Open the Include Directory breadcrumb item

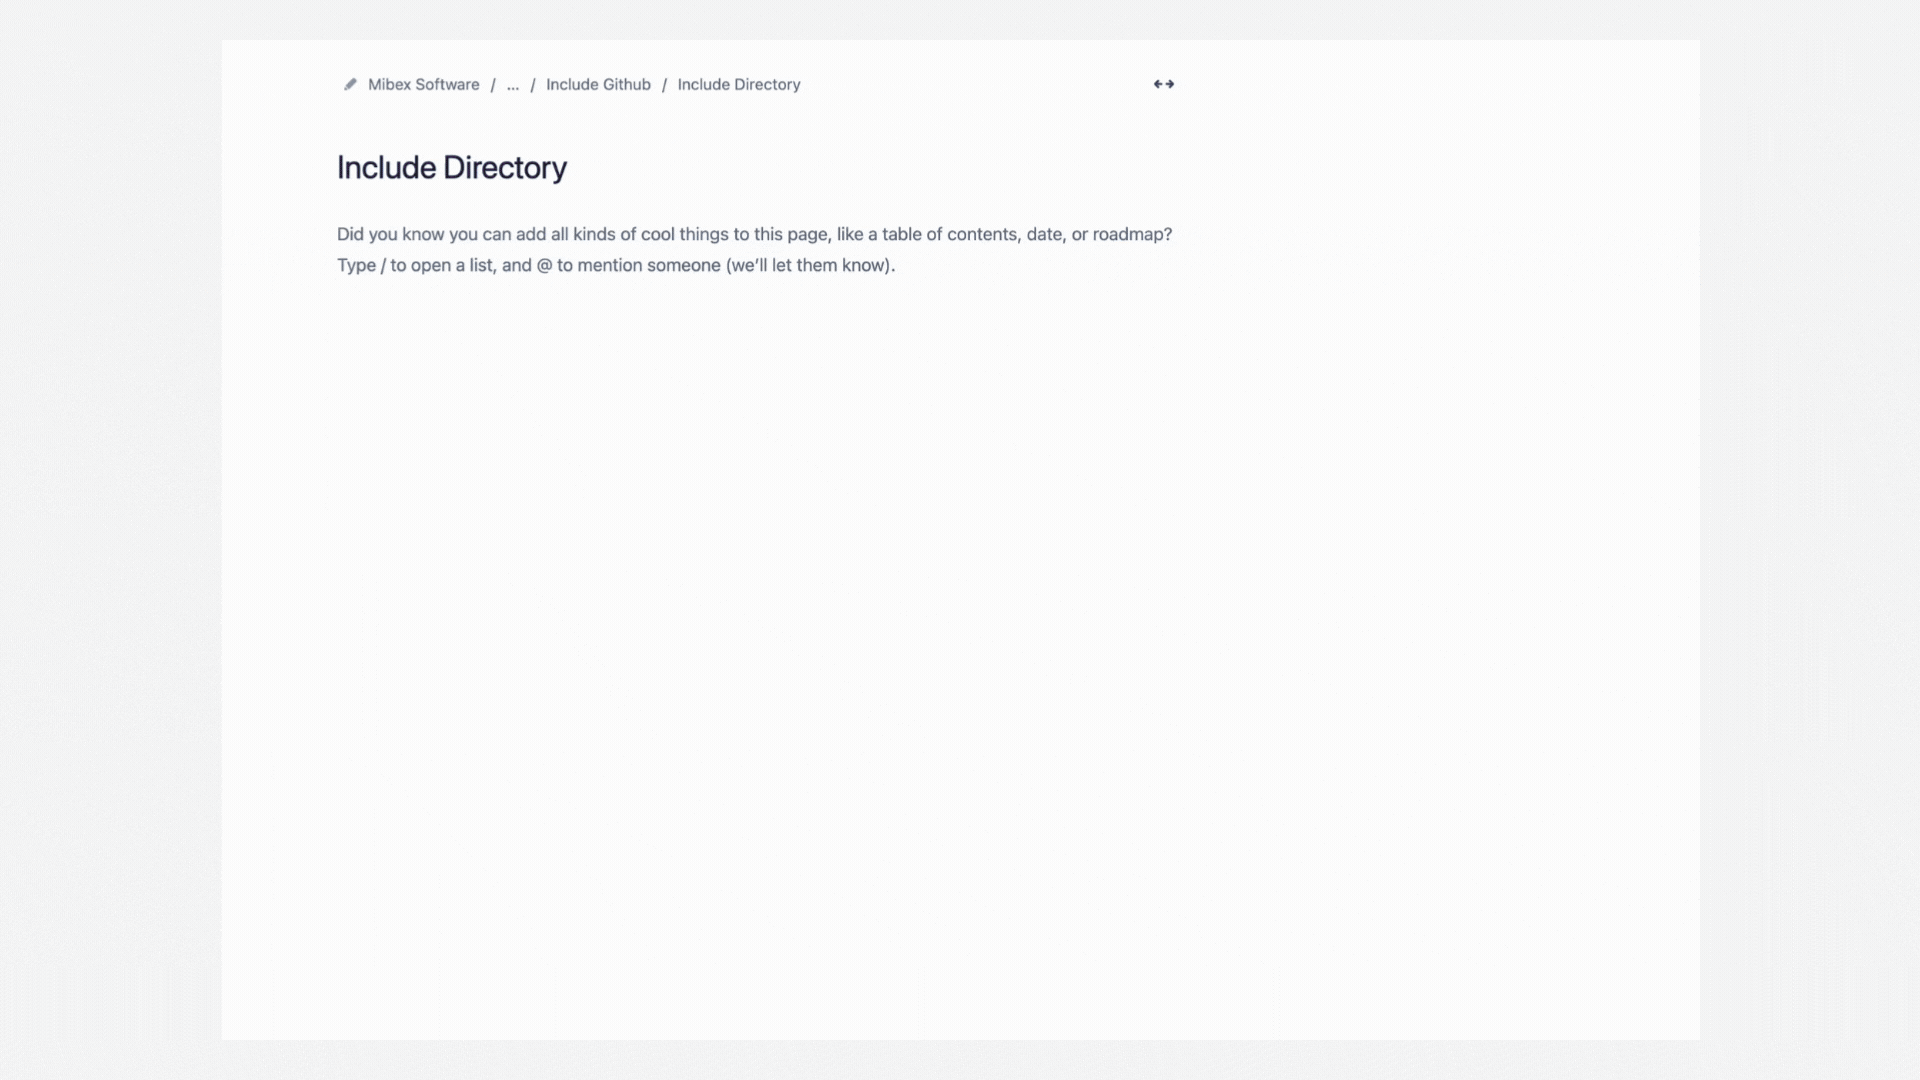(738, 84)
